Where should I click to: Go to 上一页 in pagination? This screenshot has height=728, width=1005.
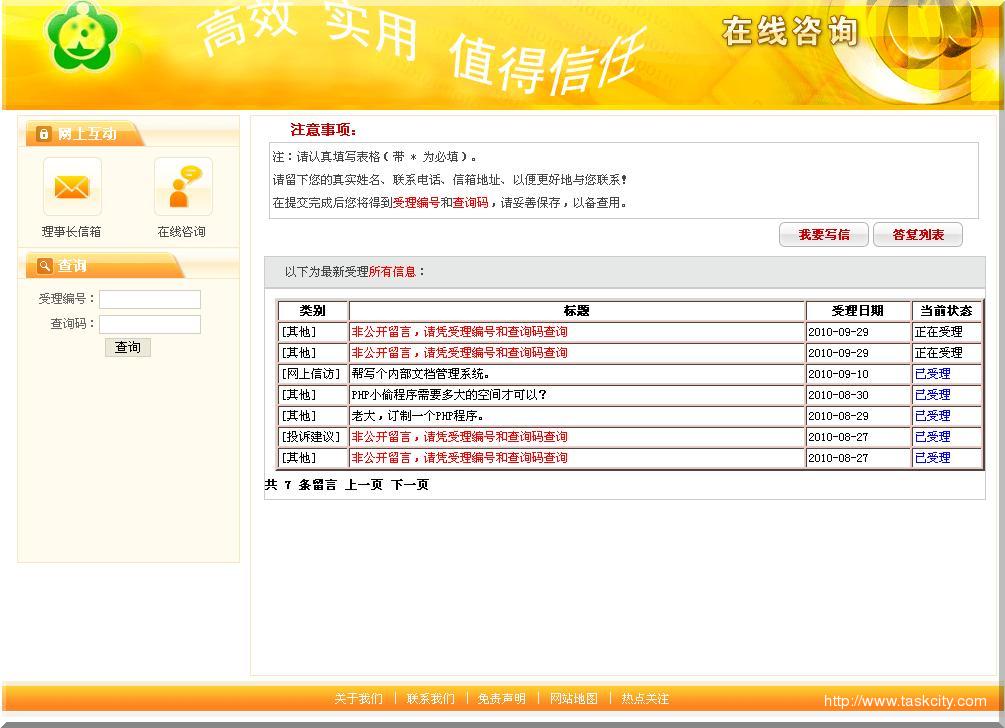click(364, 485)
